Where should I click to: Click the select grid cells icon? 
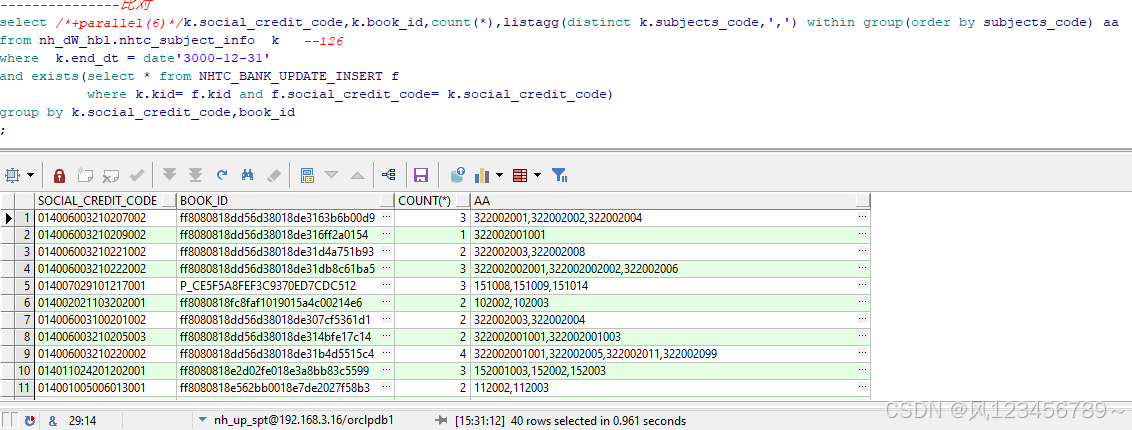(x=12, y=175)
